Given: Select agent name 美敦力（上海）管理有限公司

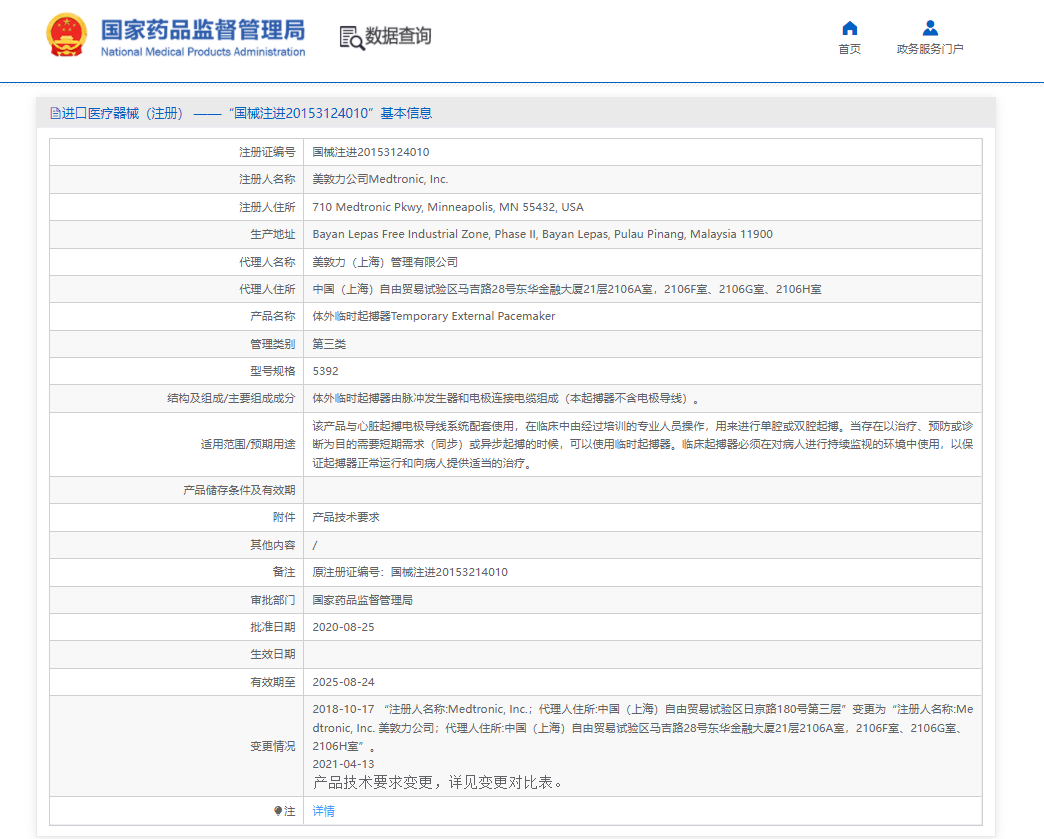Looking at the screenshot, I should (x=385, y=262).
